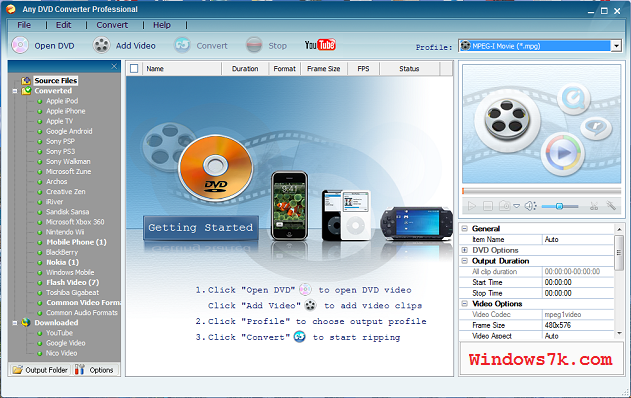This screenshot has height=398, width=631.
Task: Click the scissors clip icon
Action: [594, 206]
